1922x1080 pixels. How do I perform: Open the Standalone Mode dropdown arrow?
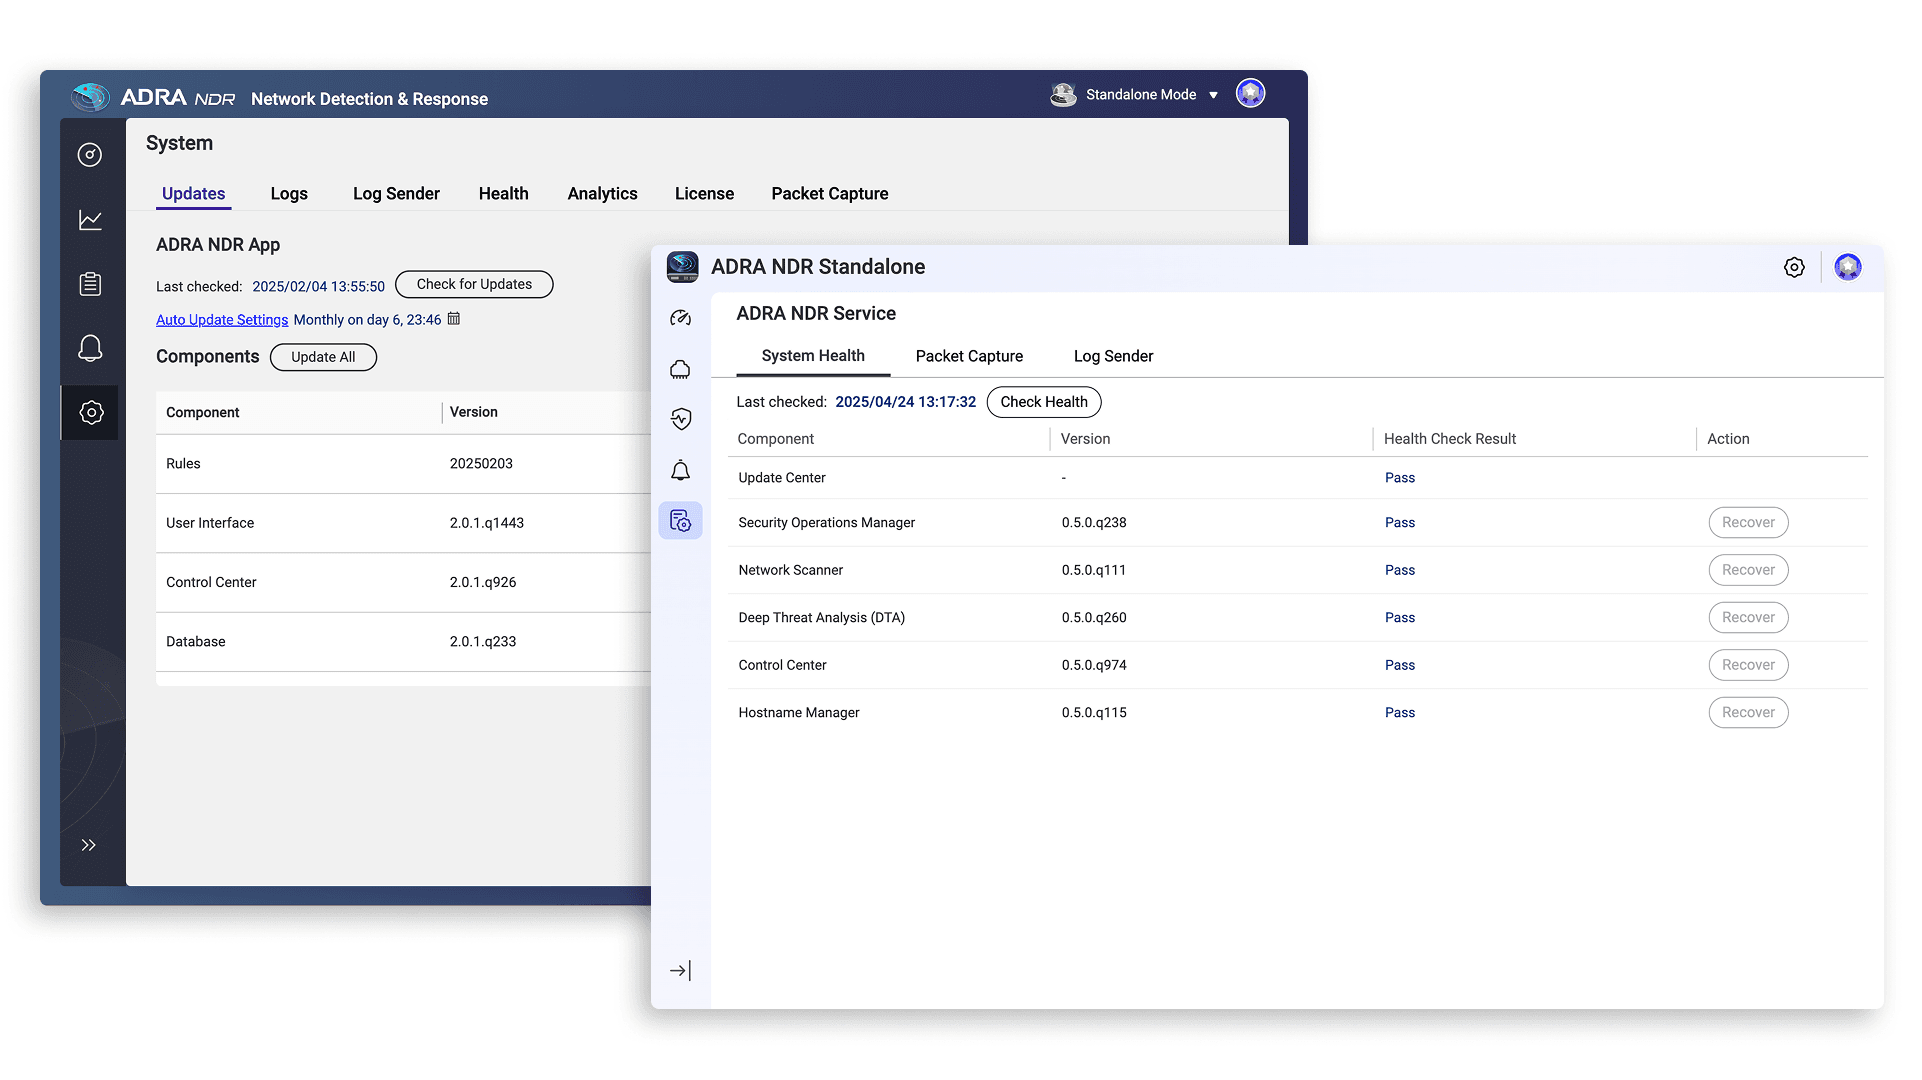pos(1213,95)
